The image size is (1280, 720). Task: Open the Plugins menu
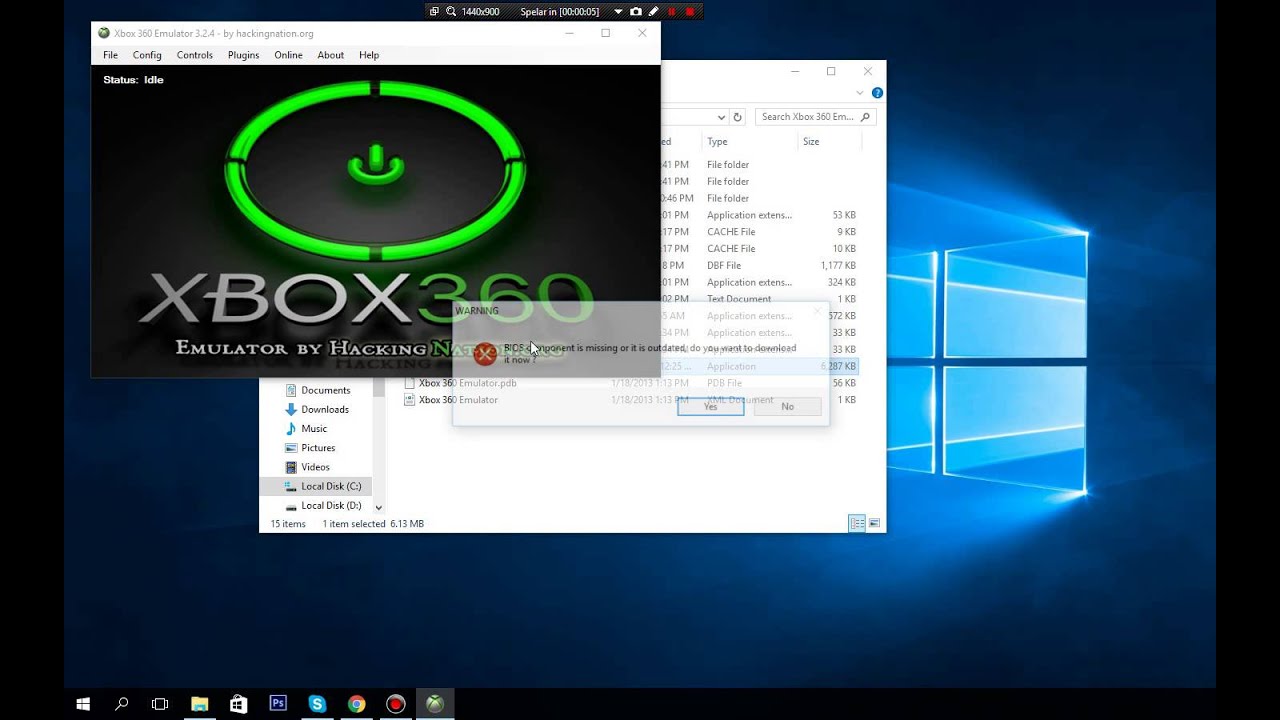(x=243, y=55)
